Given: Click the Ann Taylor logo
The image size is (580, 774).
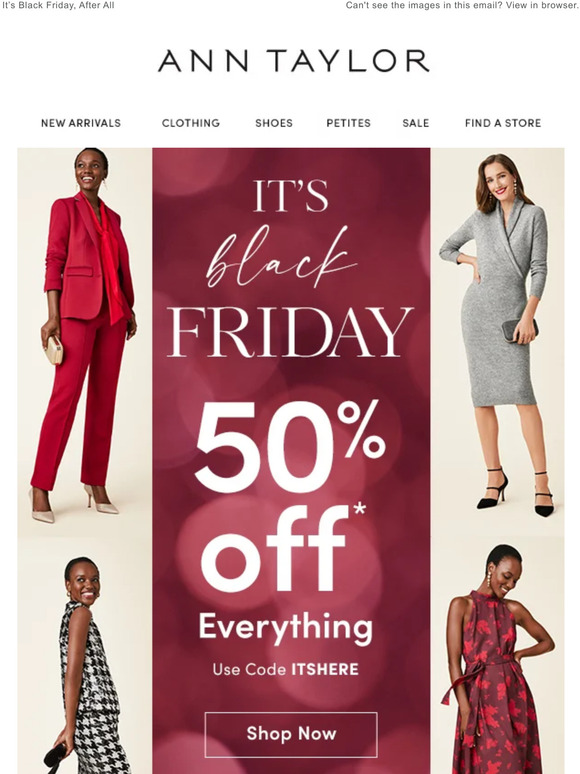Looking at the screenshot, I should pos(293,61).
